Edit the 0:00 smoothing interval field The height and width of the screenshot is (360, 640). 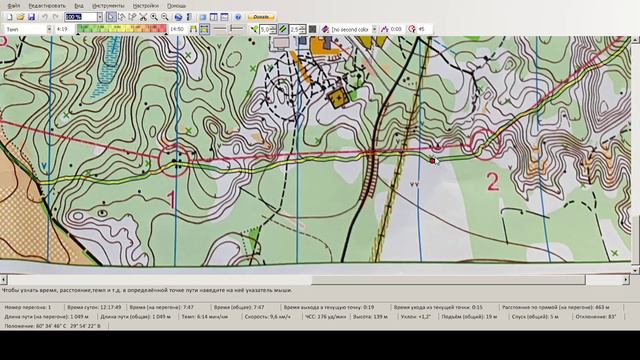coord(396,29)
